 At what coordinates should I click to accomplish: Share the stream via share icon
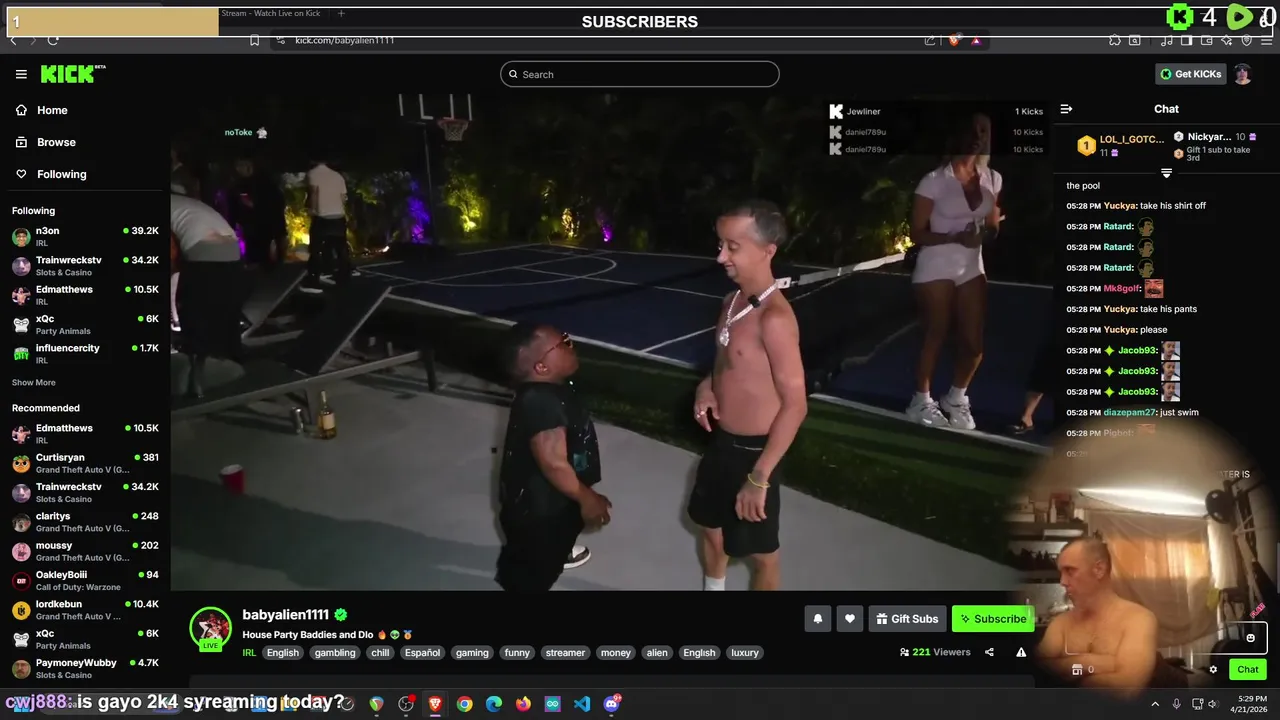(x=989, y=652)
